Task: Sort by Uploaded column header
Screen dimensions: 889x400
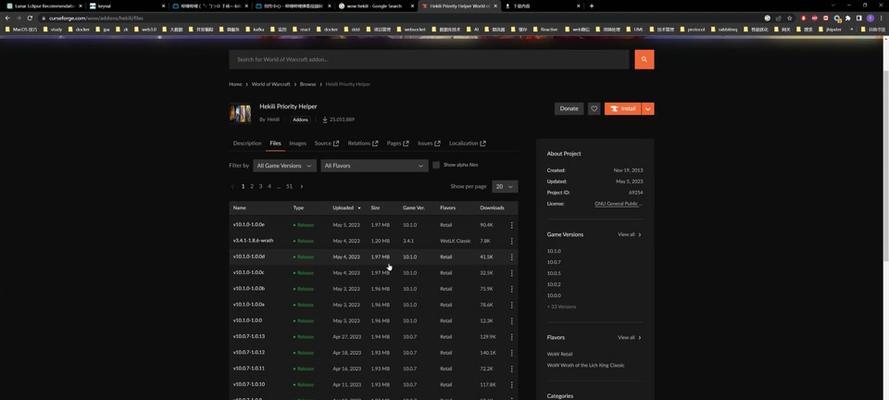Action: 346,208
